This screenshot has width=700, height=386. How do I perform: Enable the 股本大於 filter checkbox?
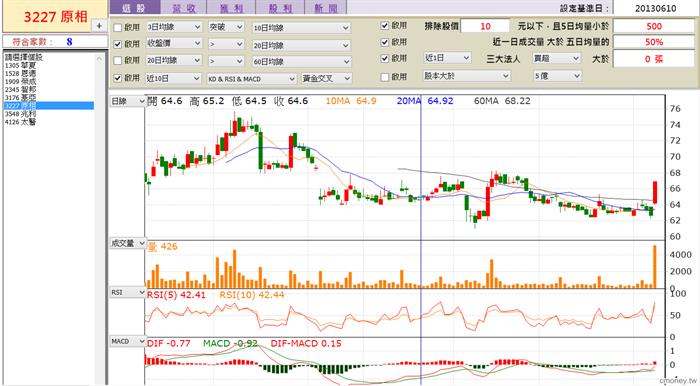click(x=385, y=77)
